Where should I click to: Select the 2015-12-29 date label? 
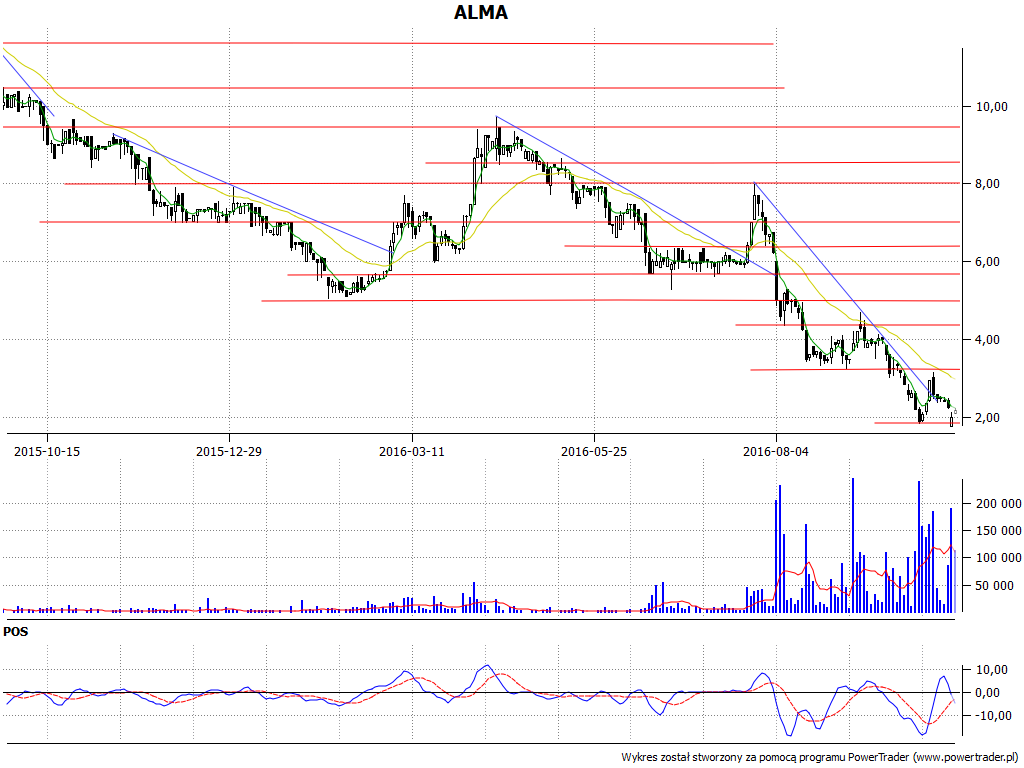tap(229, 451)
